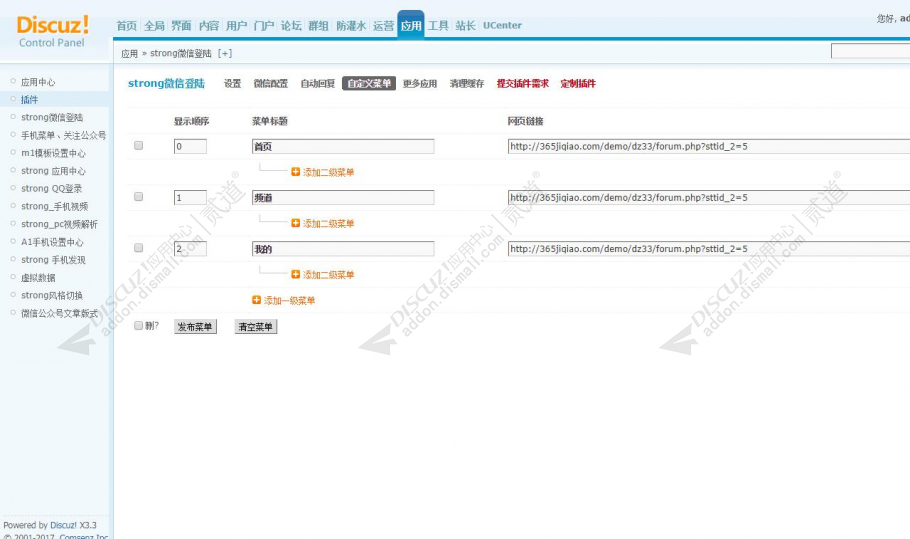Tick the checkbox for the 频道 menu row
The height and width of the screenshot is (539, 910).
[139, 197]
